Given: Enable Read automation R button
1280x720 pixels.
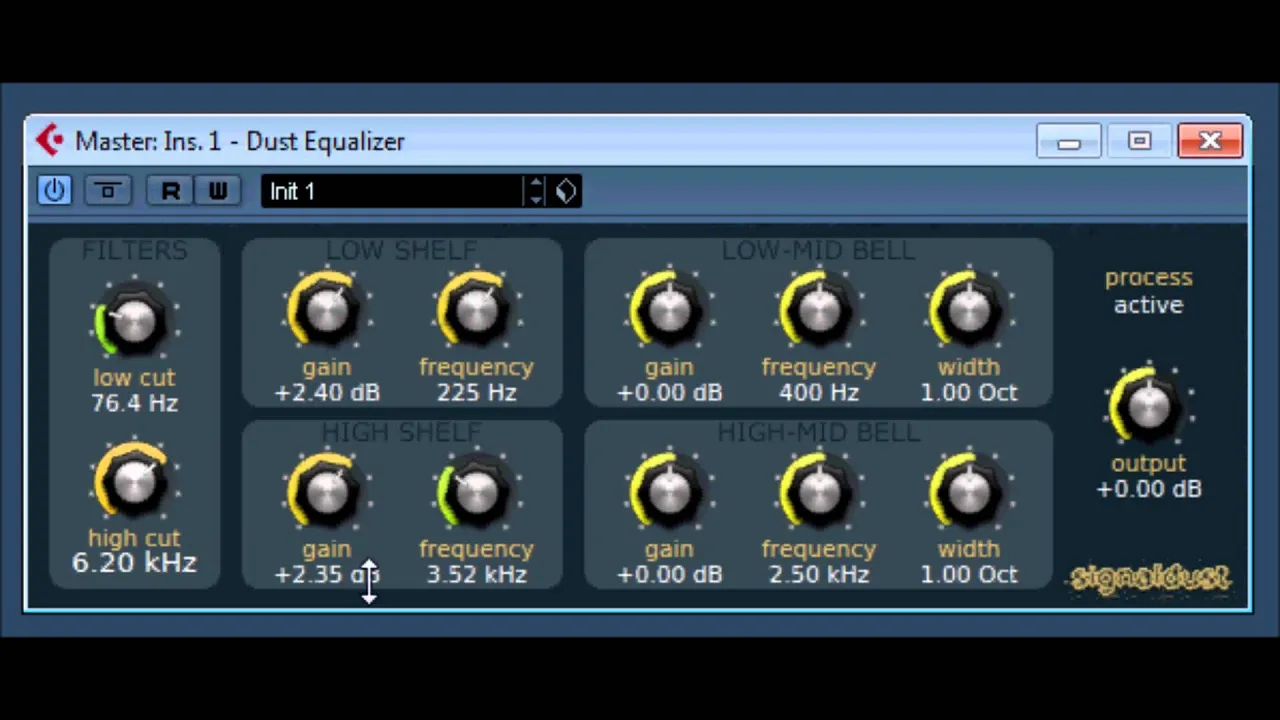Looking at the screenshot, I should [x=170, y=190].
